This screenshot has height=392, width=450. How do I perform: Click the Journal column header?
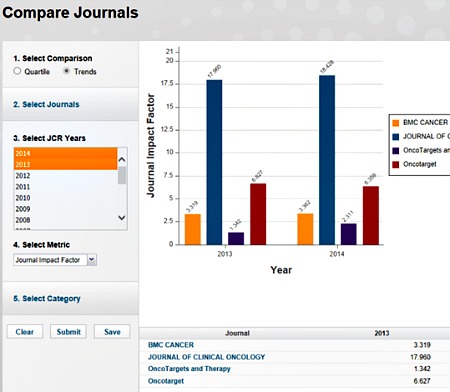[237, 333]
